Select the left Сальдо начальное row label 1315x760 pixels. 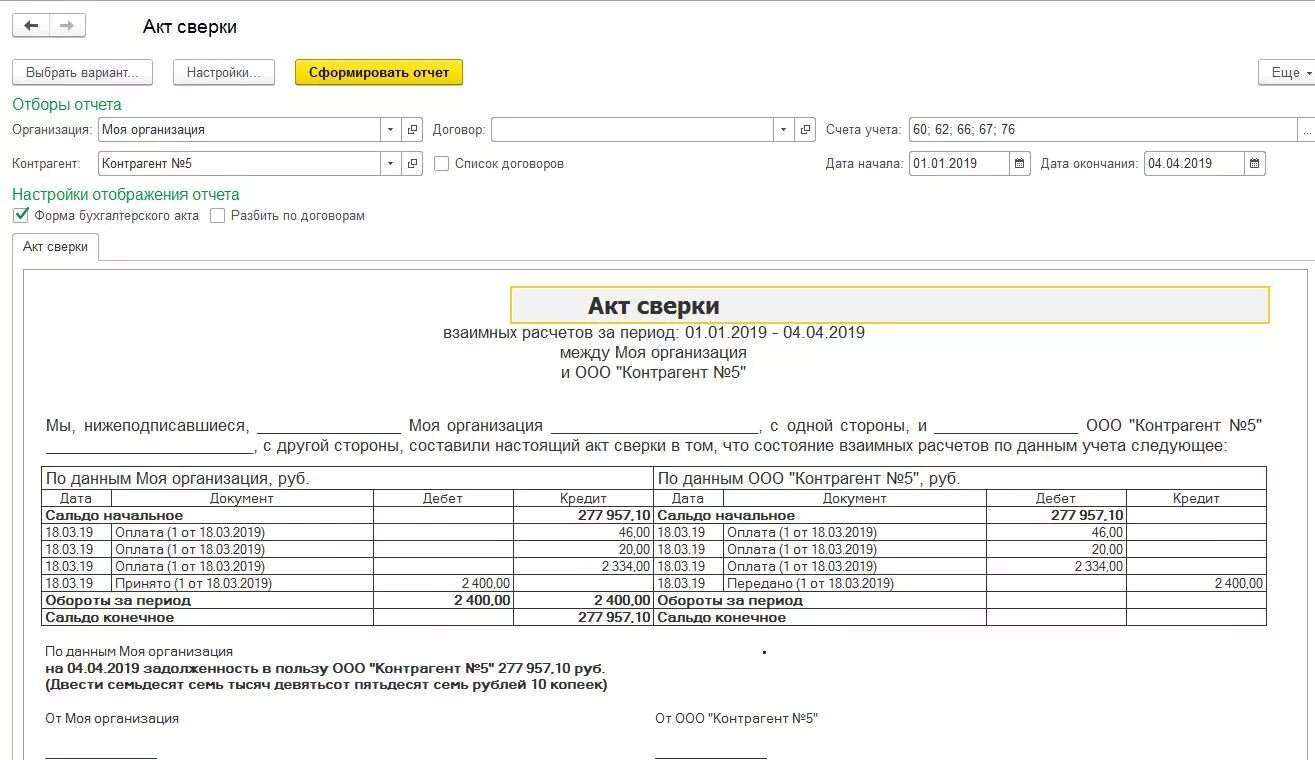click(114, 515)
